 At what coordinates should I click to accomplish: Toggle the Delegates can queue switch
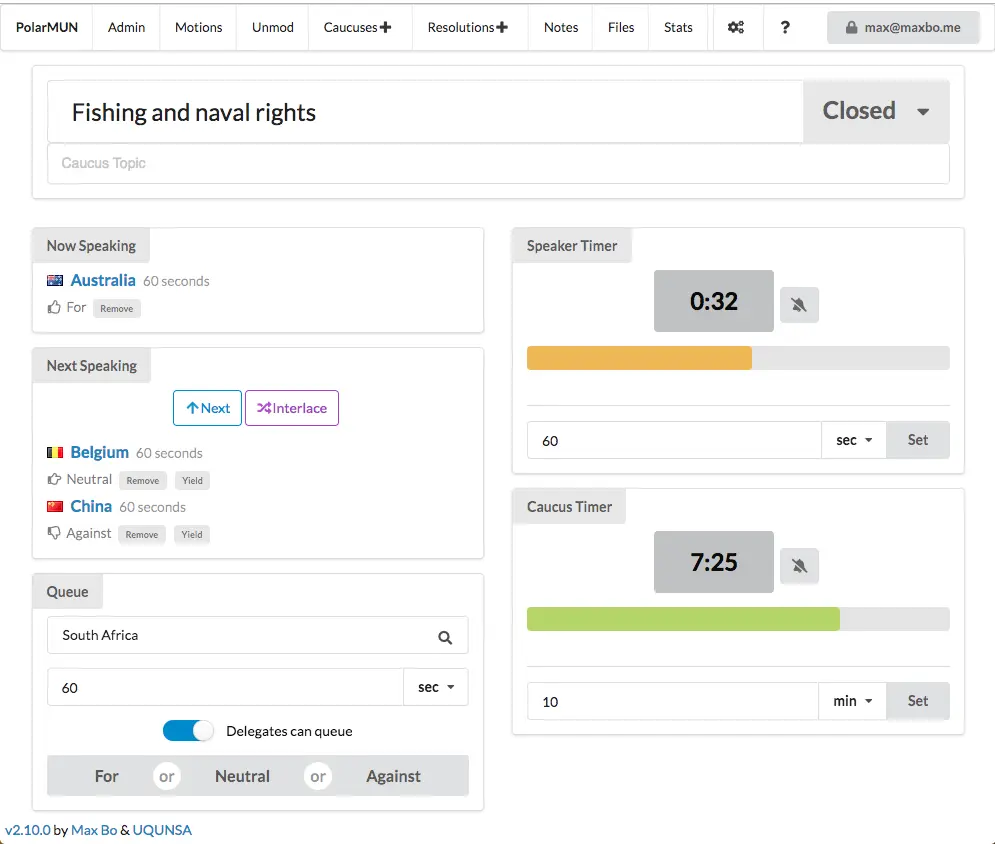pyautogui.click(x=189, y=731)
